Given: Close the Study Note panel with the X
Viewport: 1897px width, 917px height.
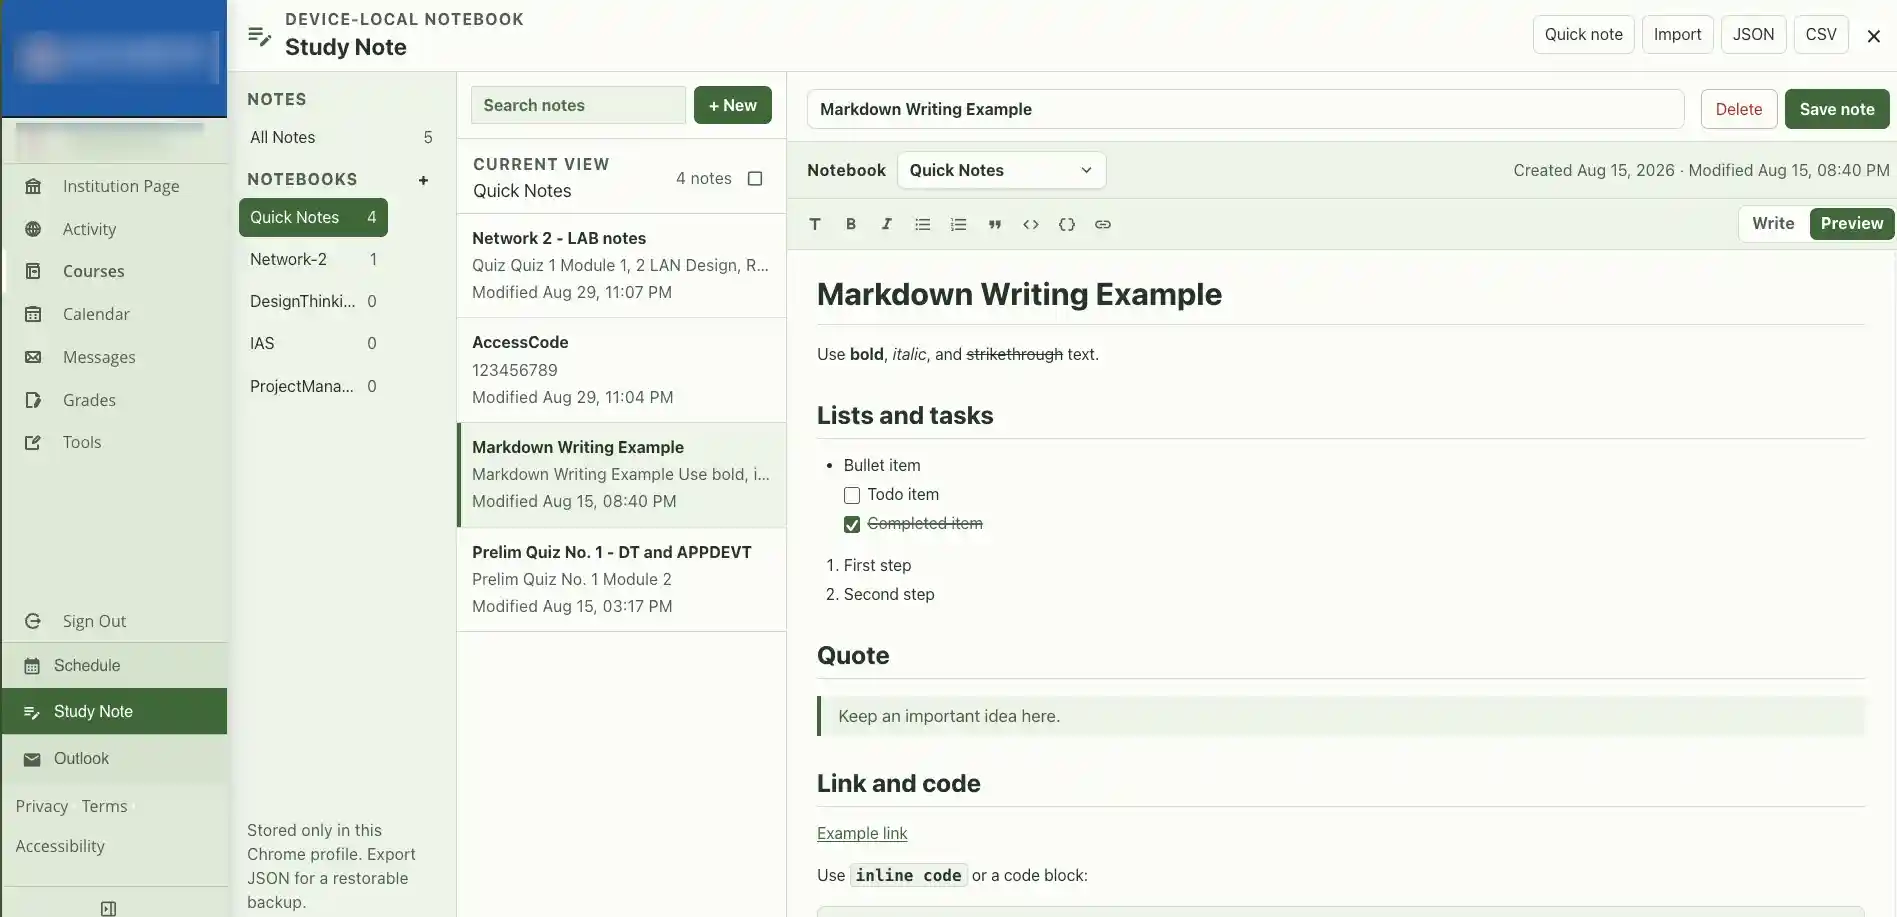Looking at the screenshot, I should click(1874, 36).
